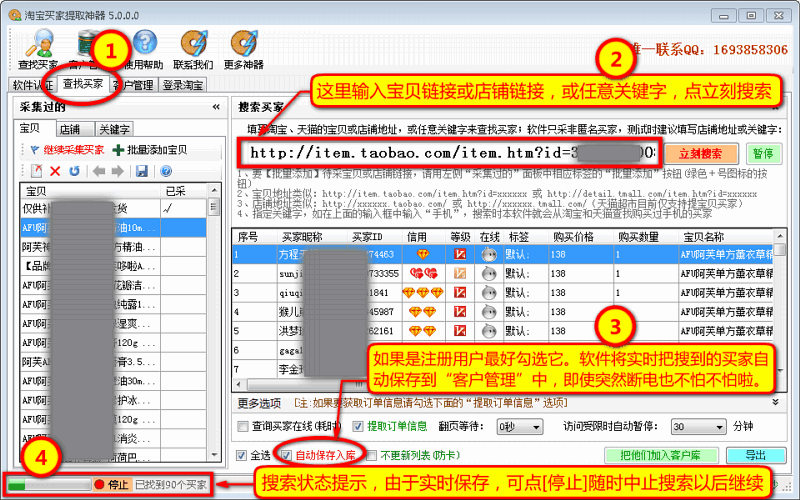Image resolution: width=800 pixels, height=500 pixels.
Task: Collapse the 采集过的 panel with double chevron
Action: point(216,107)
